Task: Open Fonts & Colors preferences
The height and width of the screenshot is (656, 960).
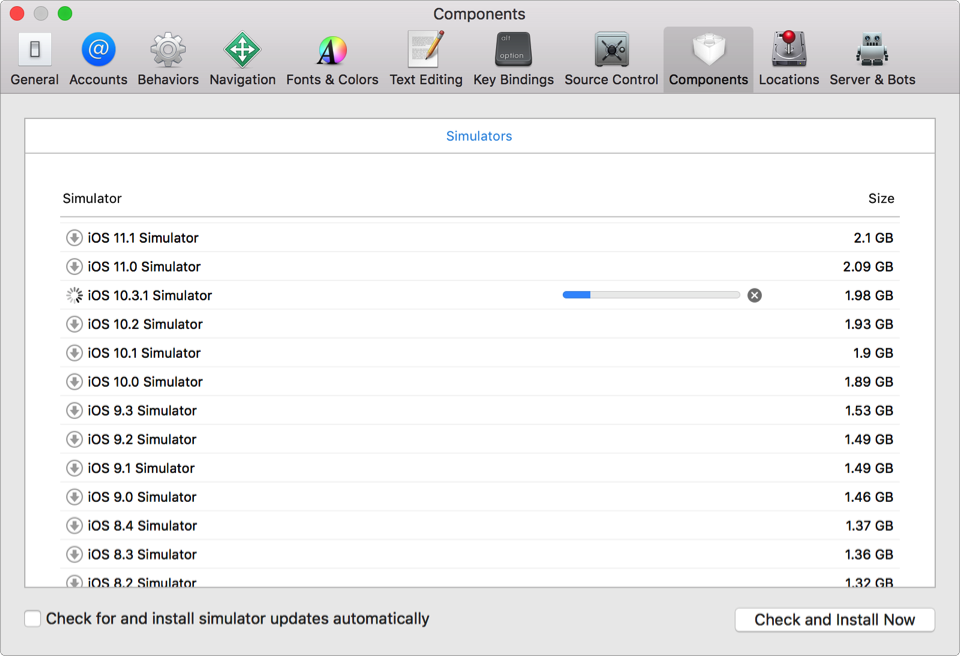Action: pos(332,59)
